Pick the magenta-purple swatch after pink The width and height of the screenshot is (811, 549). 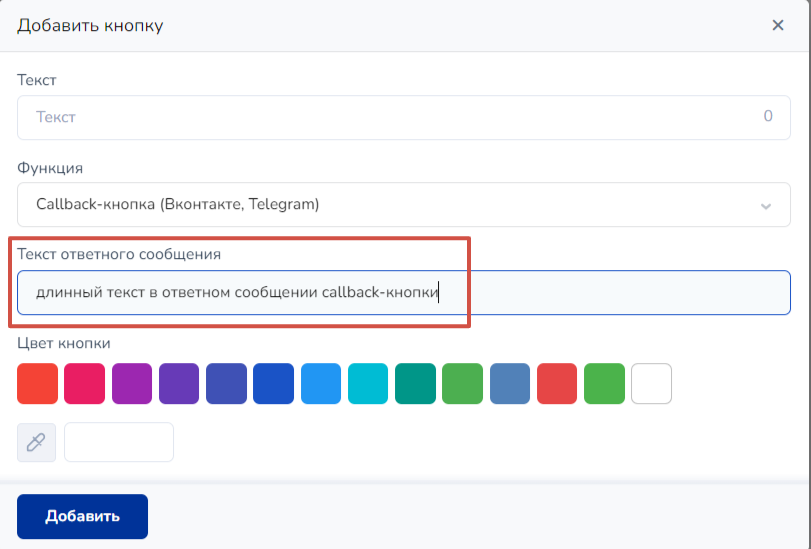(132, 383)
